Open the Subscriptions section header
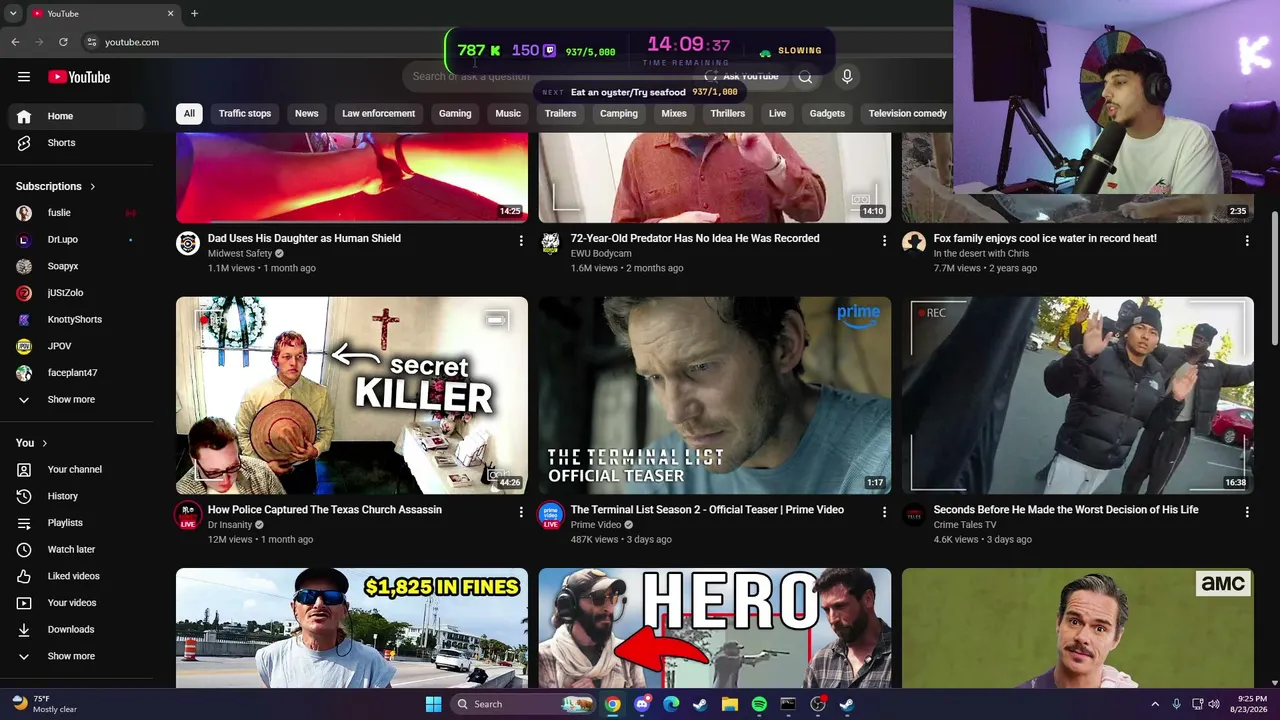 coord(56,186)
